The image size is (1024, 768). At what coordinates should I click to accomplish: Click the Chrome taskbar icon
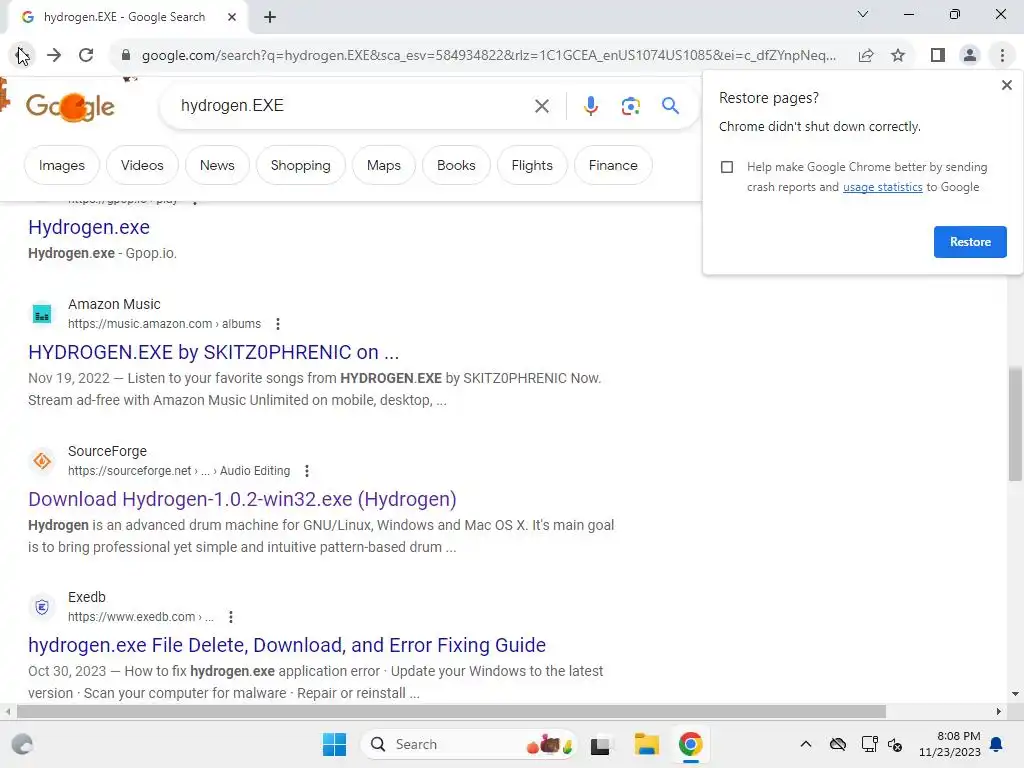click(x=690, y=744)
